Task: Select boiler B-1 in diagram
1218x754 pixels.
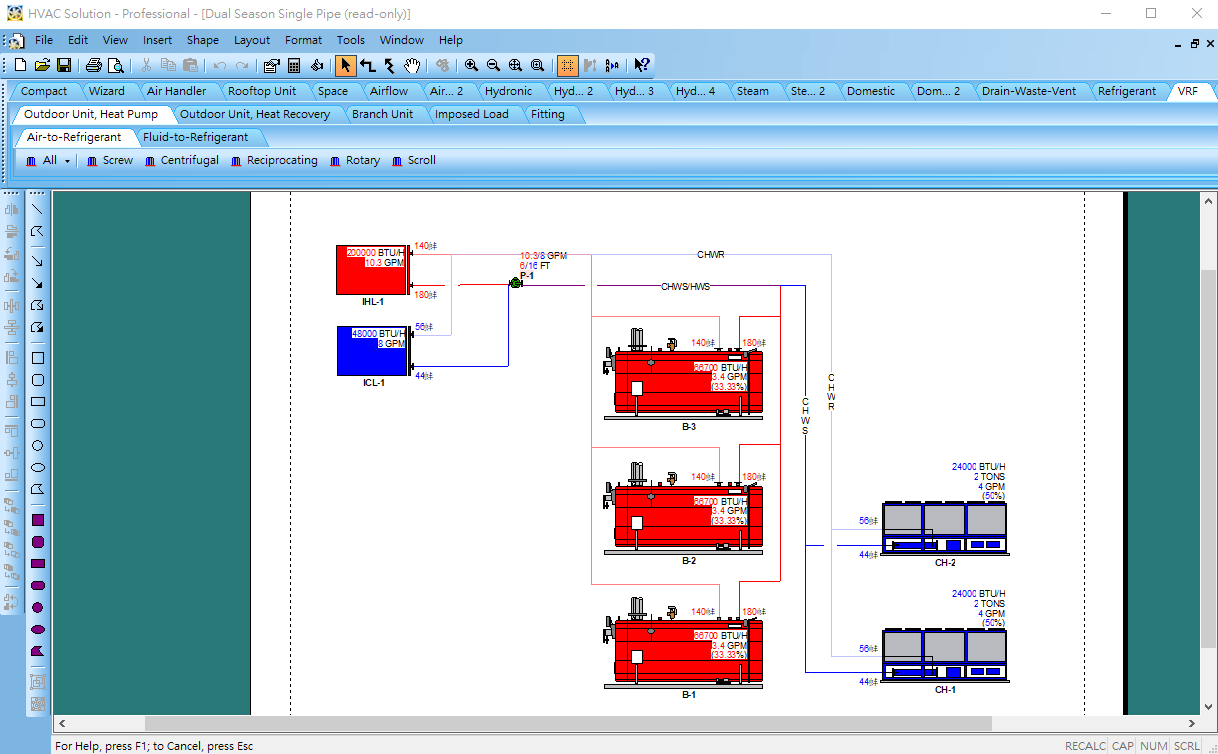Action: (x=684, y=643)
